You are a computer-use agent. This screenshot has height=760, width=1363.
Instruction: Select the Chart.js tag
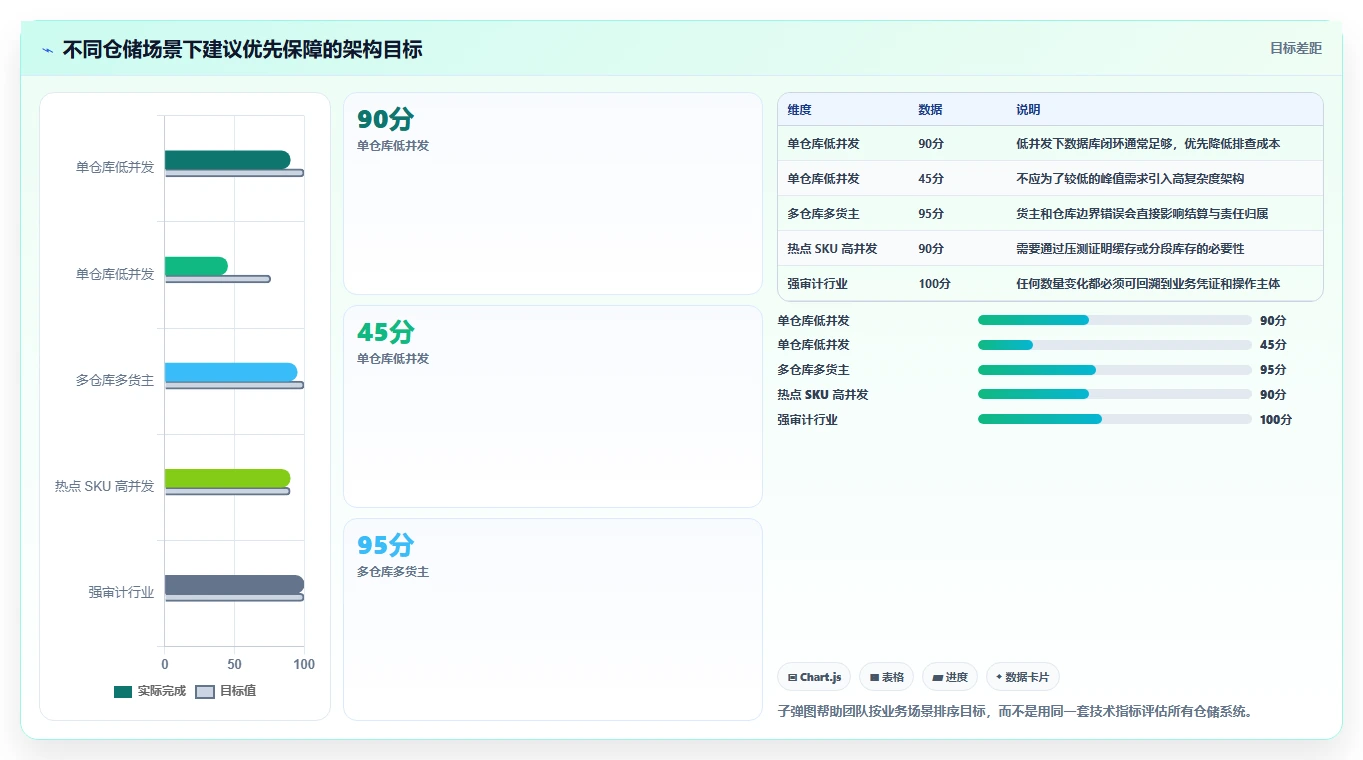click(814, 677)
